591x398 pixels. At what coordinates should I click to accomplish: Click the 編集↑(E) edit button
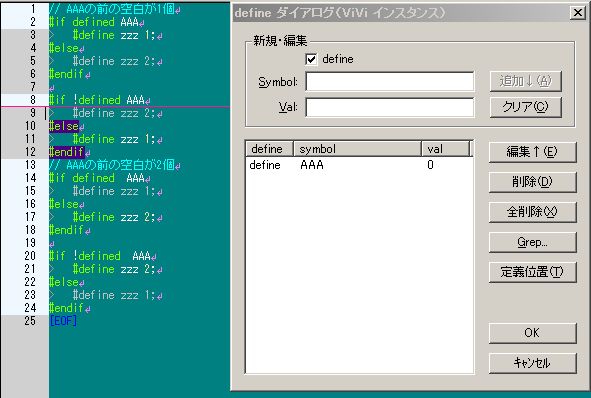point(532,152)
